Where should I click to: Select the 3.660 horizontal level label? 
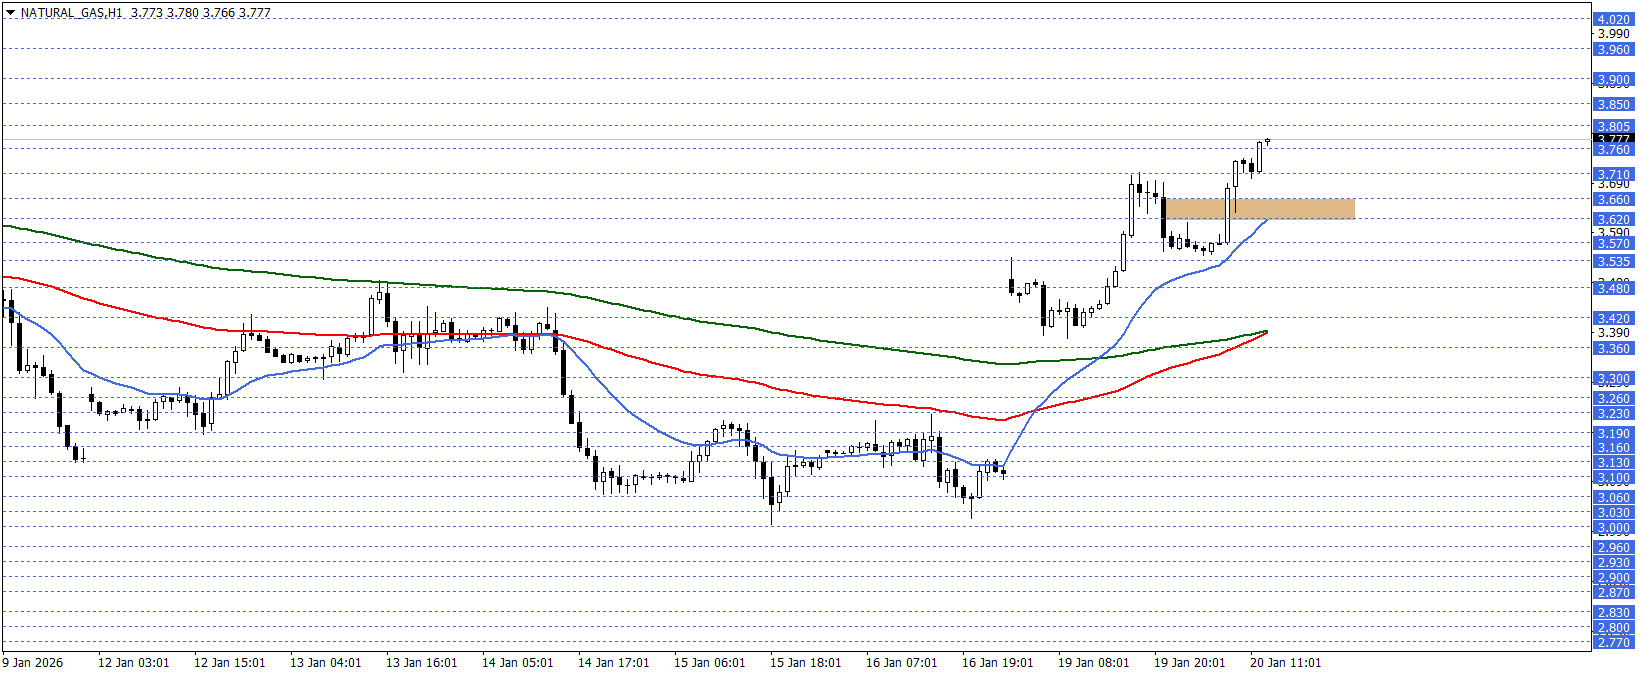(1613, 199)
